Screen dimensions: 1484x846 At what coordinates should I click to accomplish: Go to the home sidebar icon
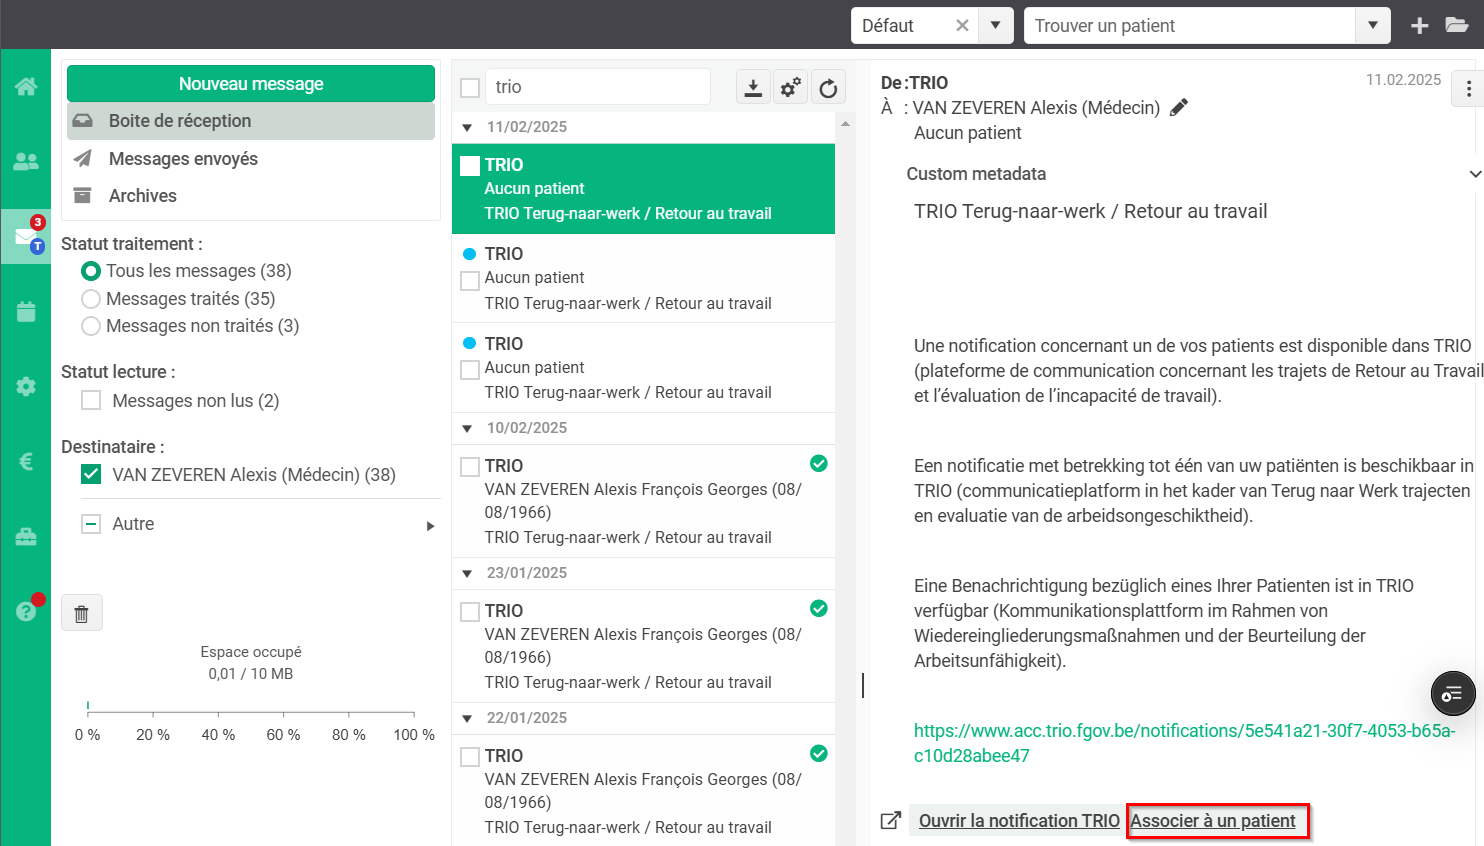pyautogui.click(x=26, y=87)
